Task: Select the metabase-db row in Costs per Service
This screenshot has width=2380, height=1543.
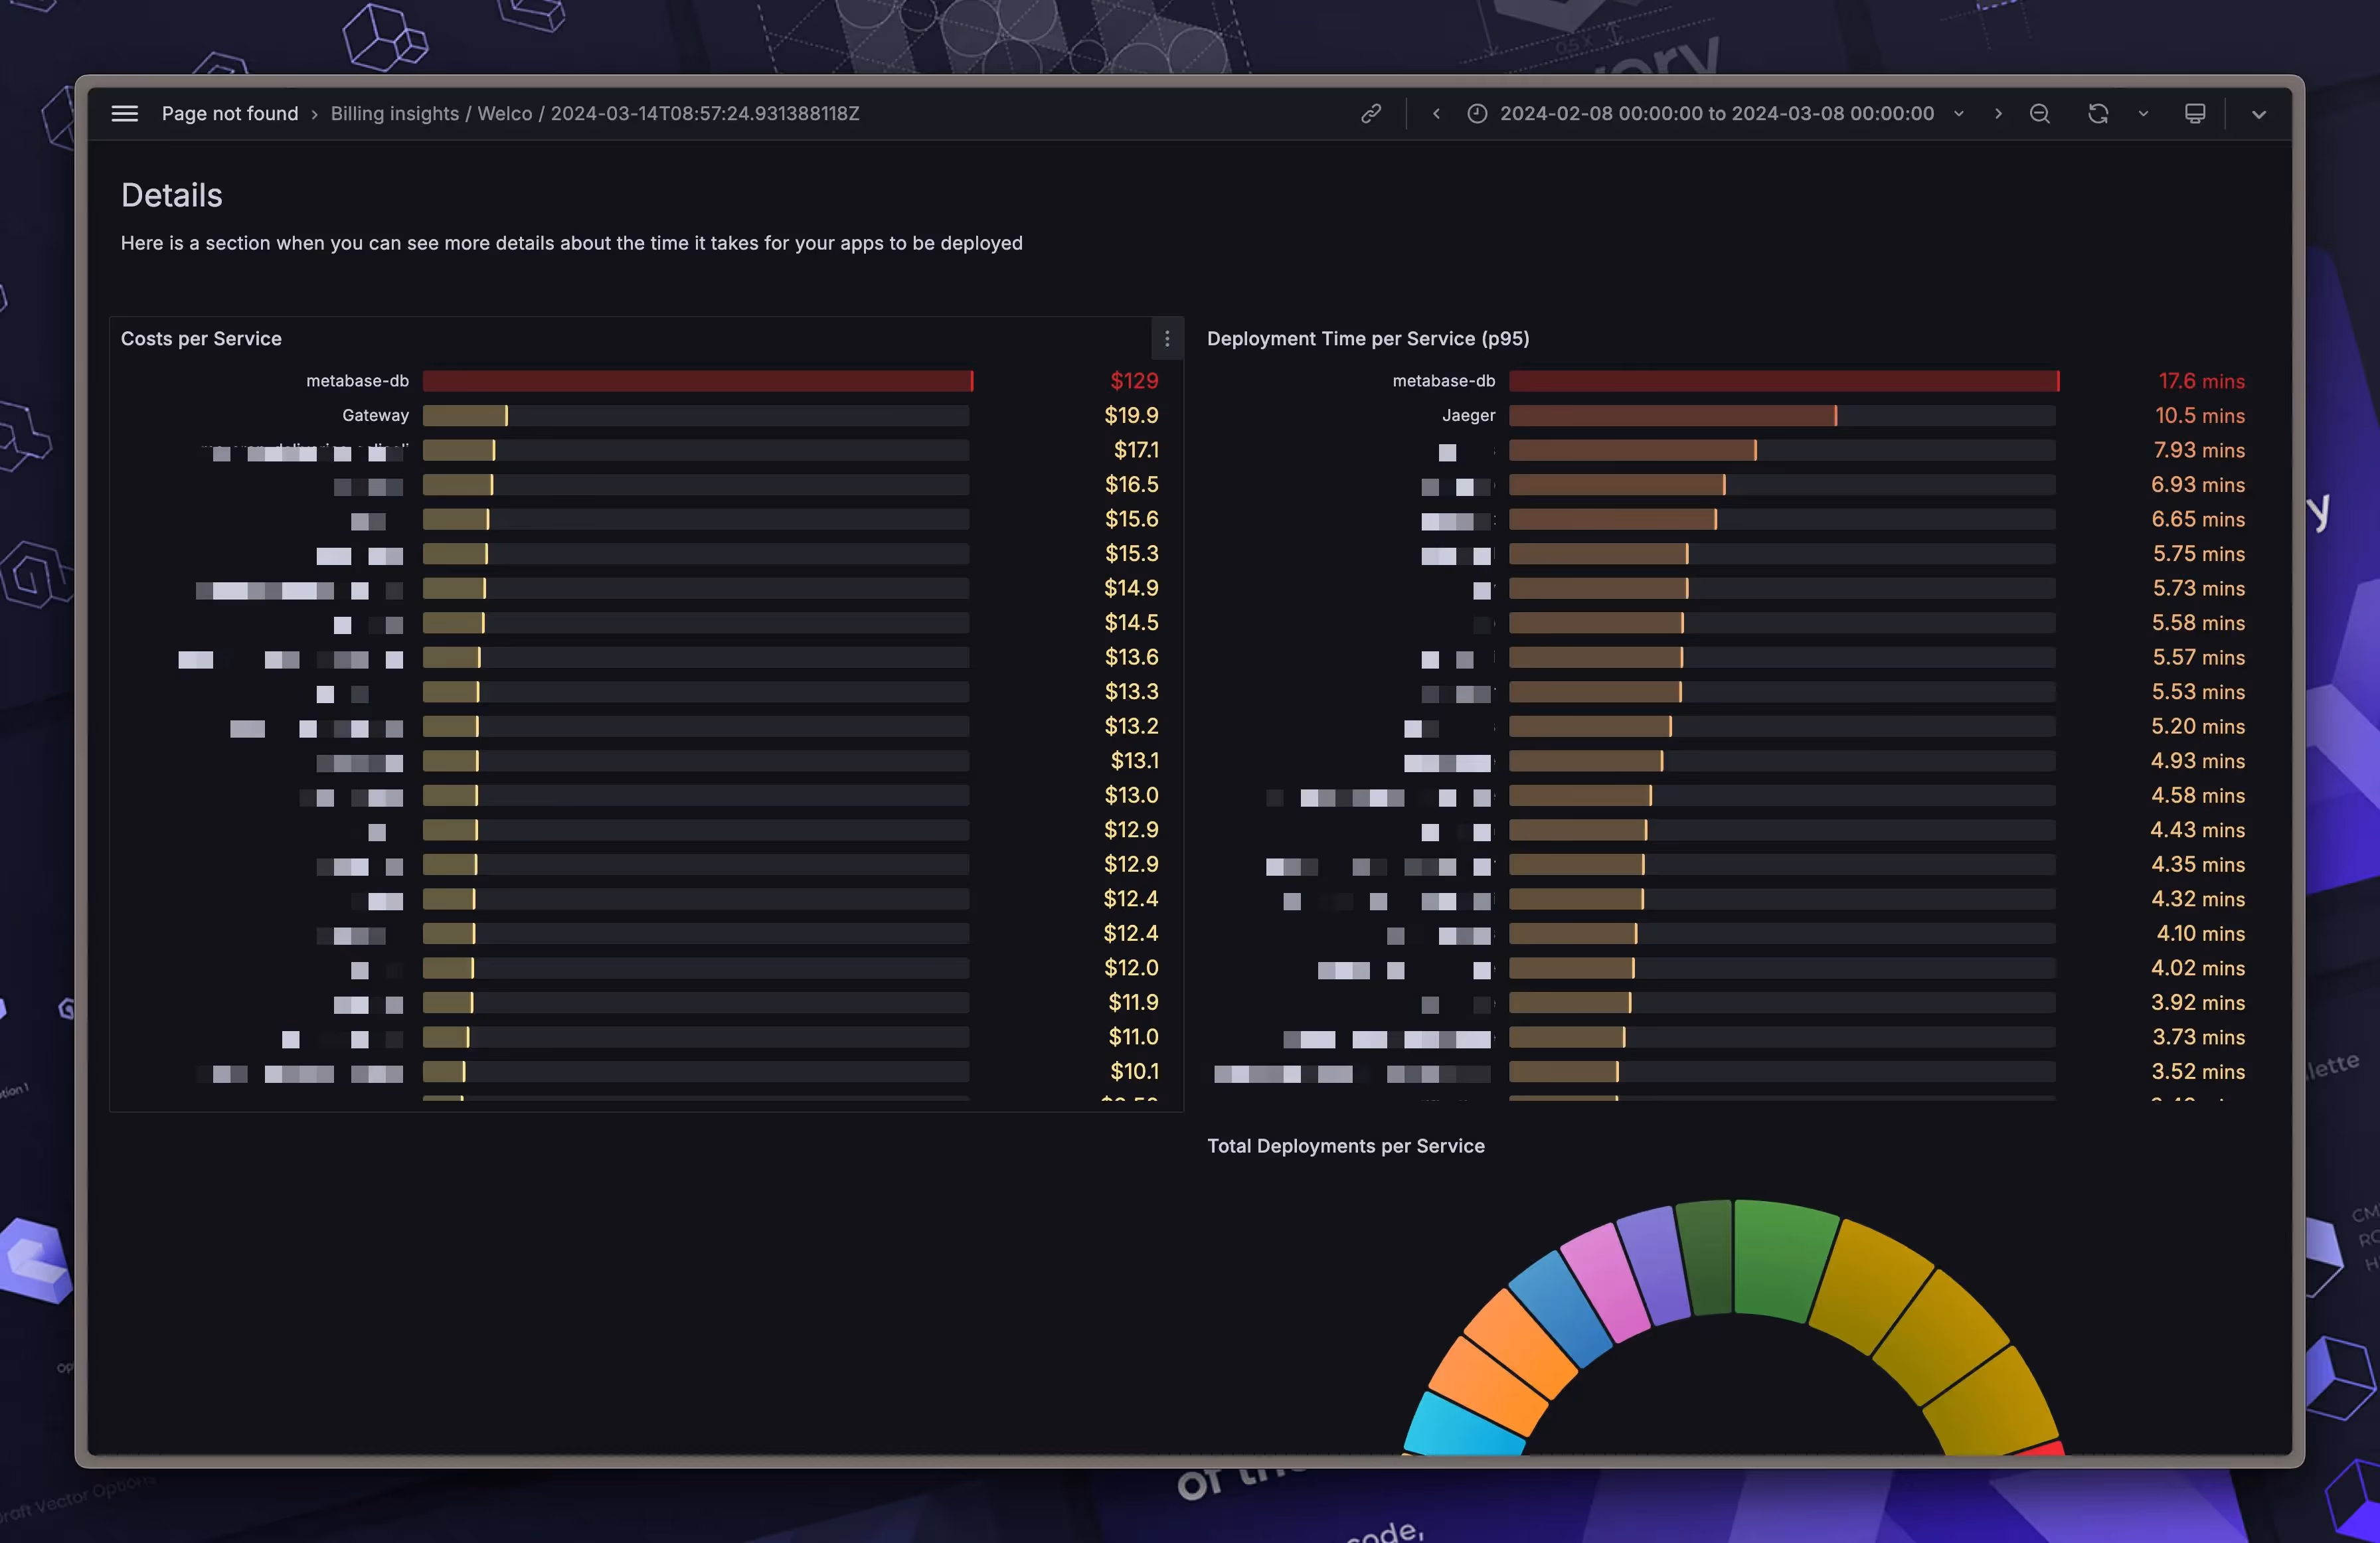Action: tap(357, 381)
